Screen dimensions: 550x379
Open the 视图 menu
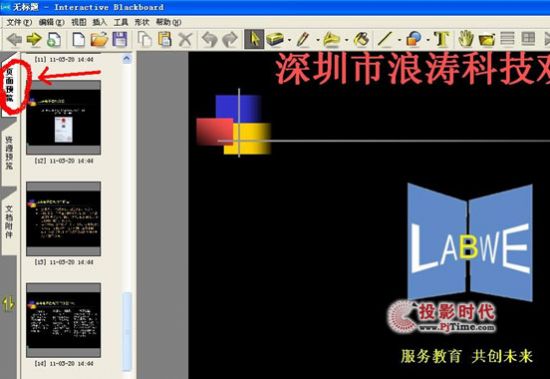point(79,22)
